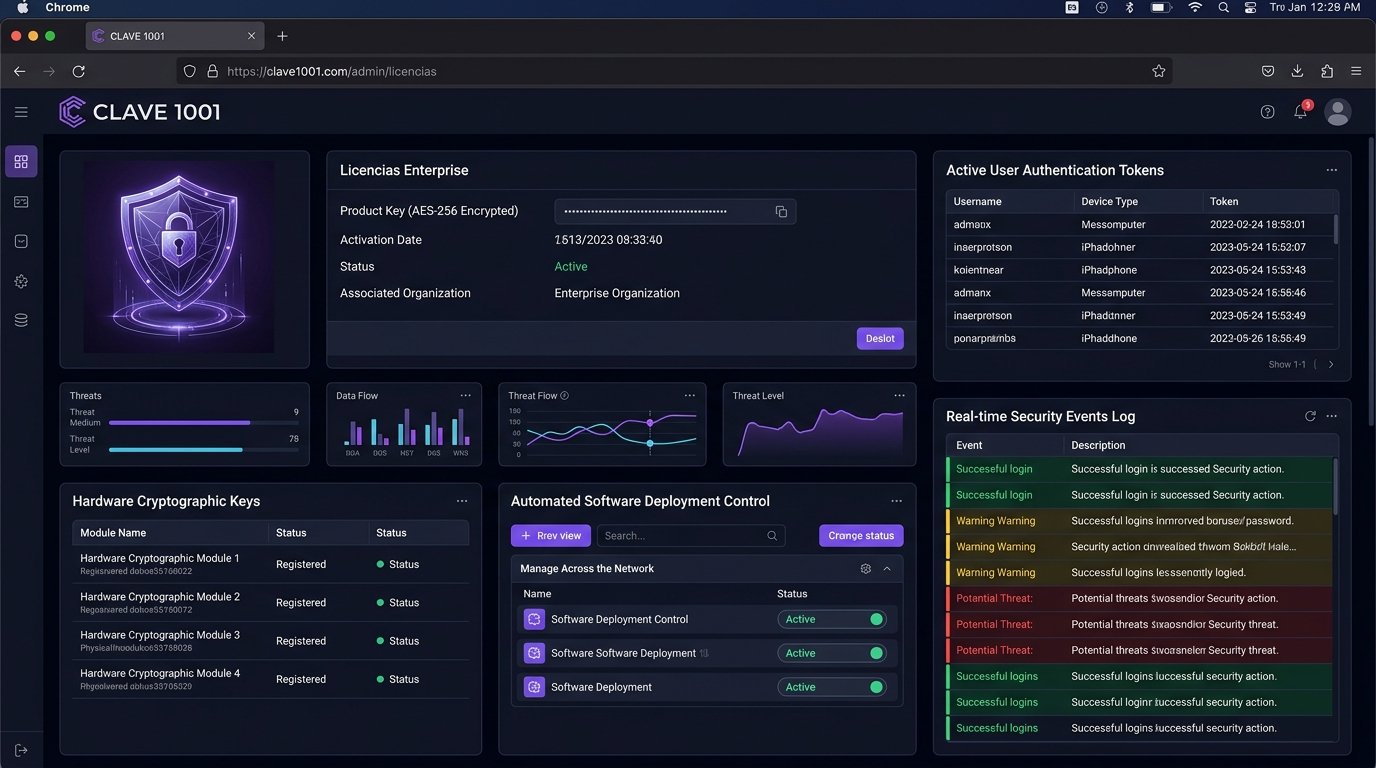Screen dimensions: 1376x768
Task: Toggle Software Deployment Control Active switch
Action: 832,619
